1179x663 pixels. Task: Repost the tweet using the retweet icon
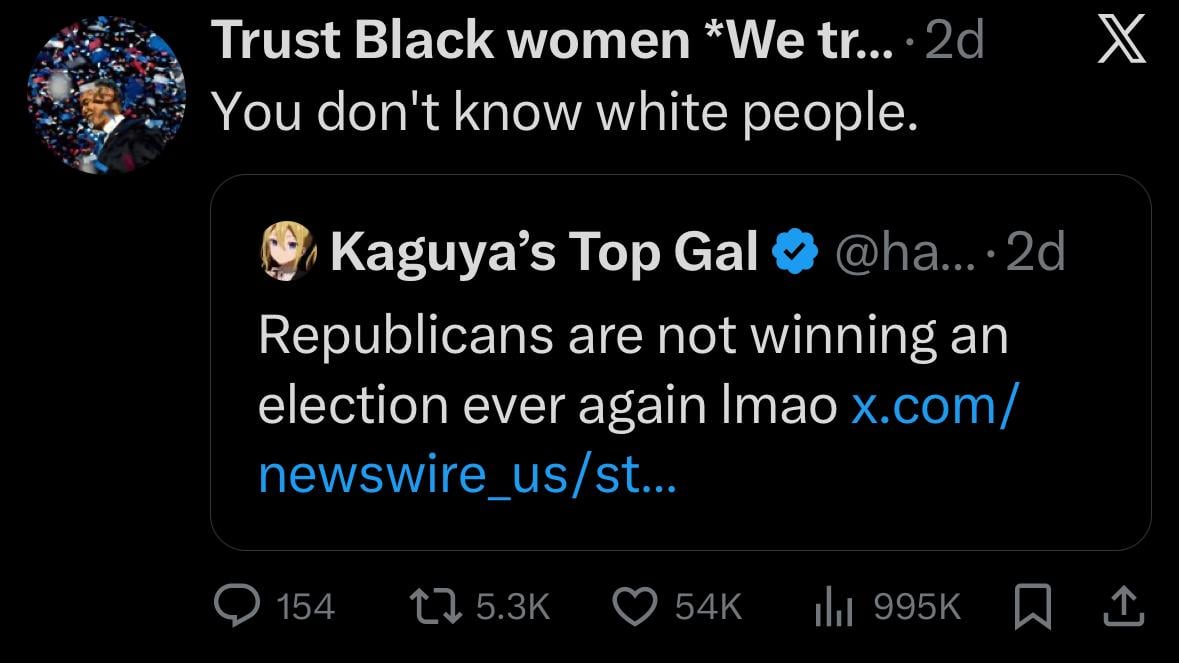(x=435, y=606)
